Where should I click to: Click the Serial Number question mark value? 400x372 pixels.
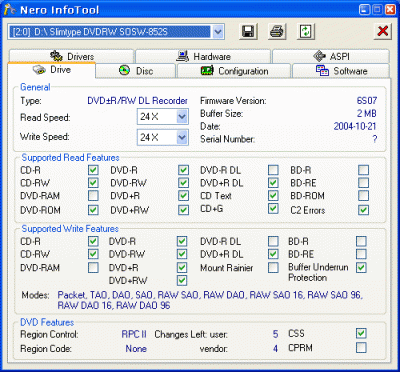(375, 139)
